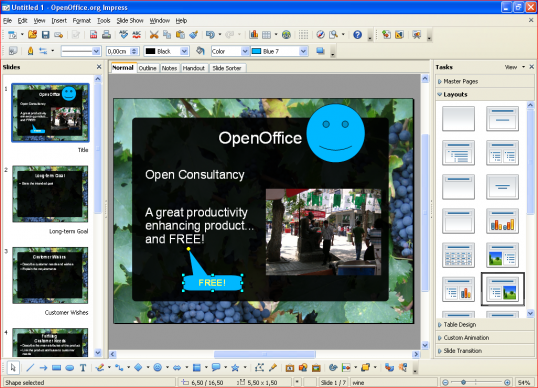Open the Insert menu
Image resolution: width=538 pixels, height=388 pixels.
click(x=59, y=21)
